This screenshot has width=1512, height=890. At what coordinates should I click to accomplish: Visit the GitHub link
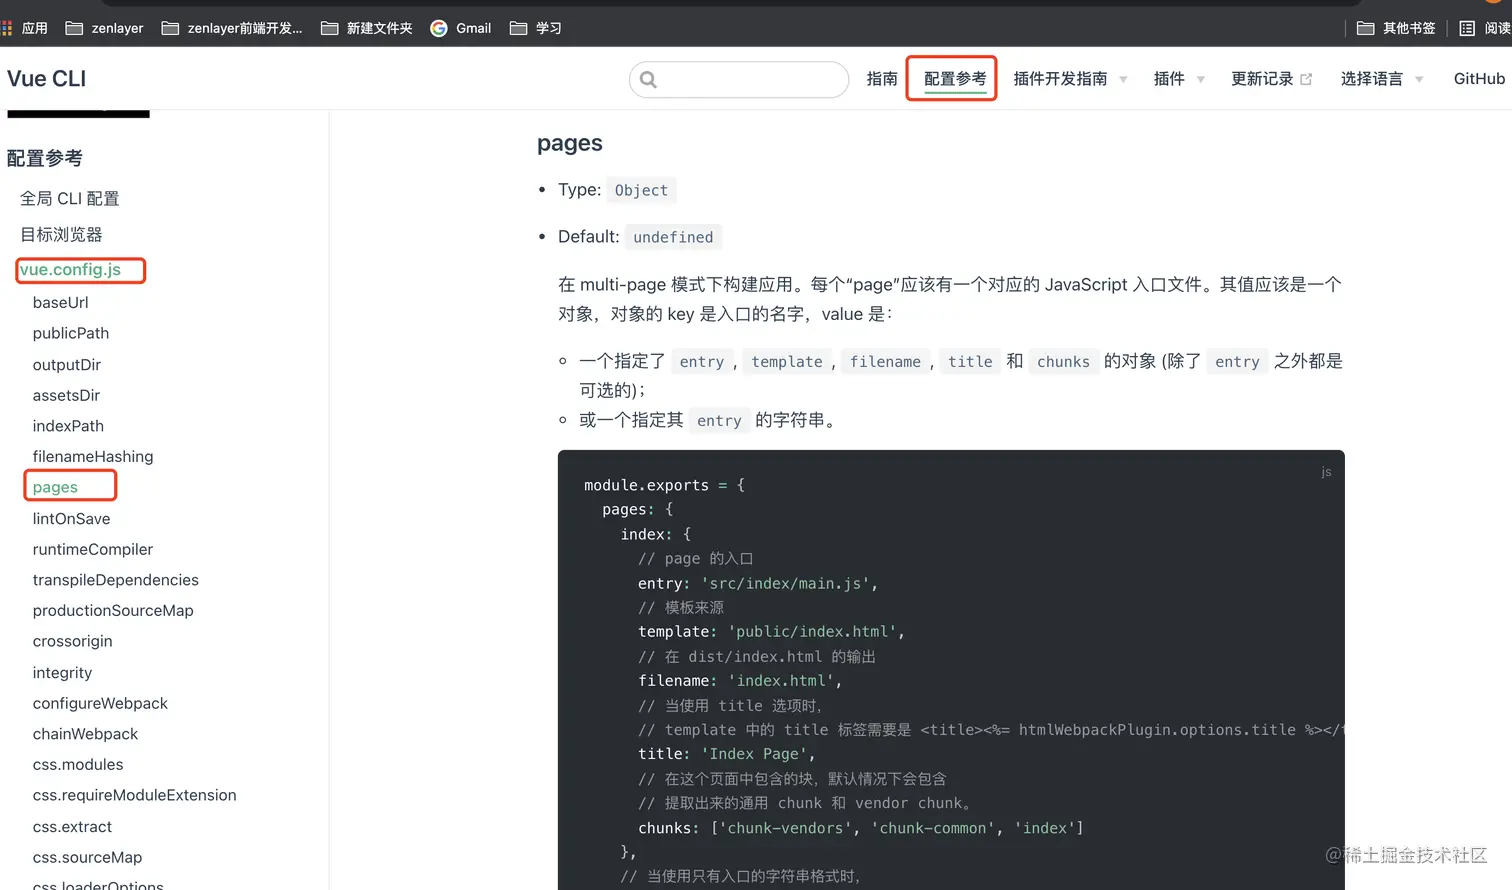tap(1479, 79)
